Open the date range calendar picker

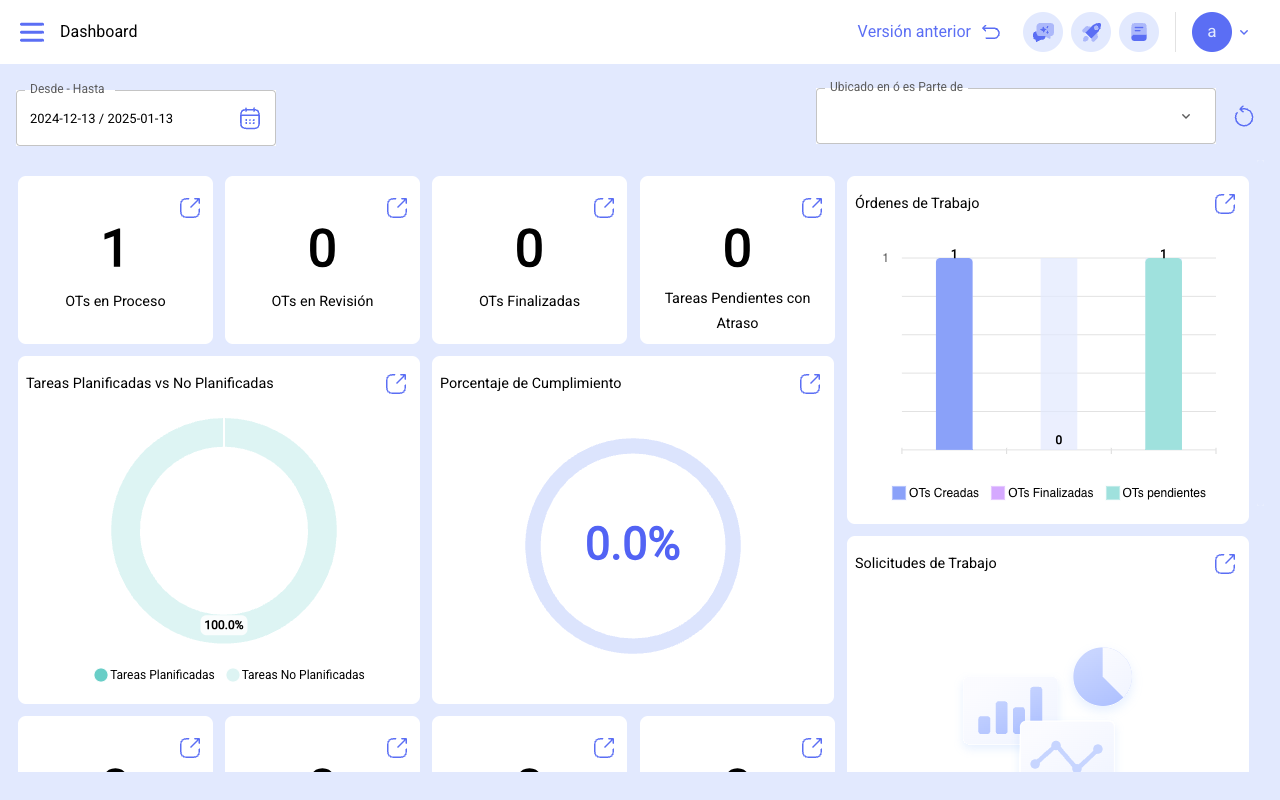[250, 118]
